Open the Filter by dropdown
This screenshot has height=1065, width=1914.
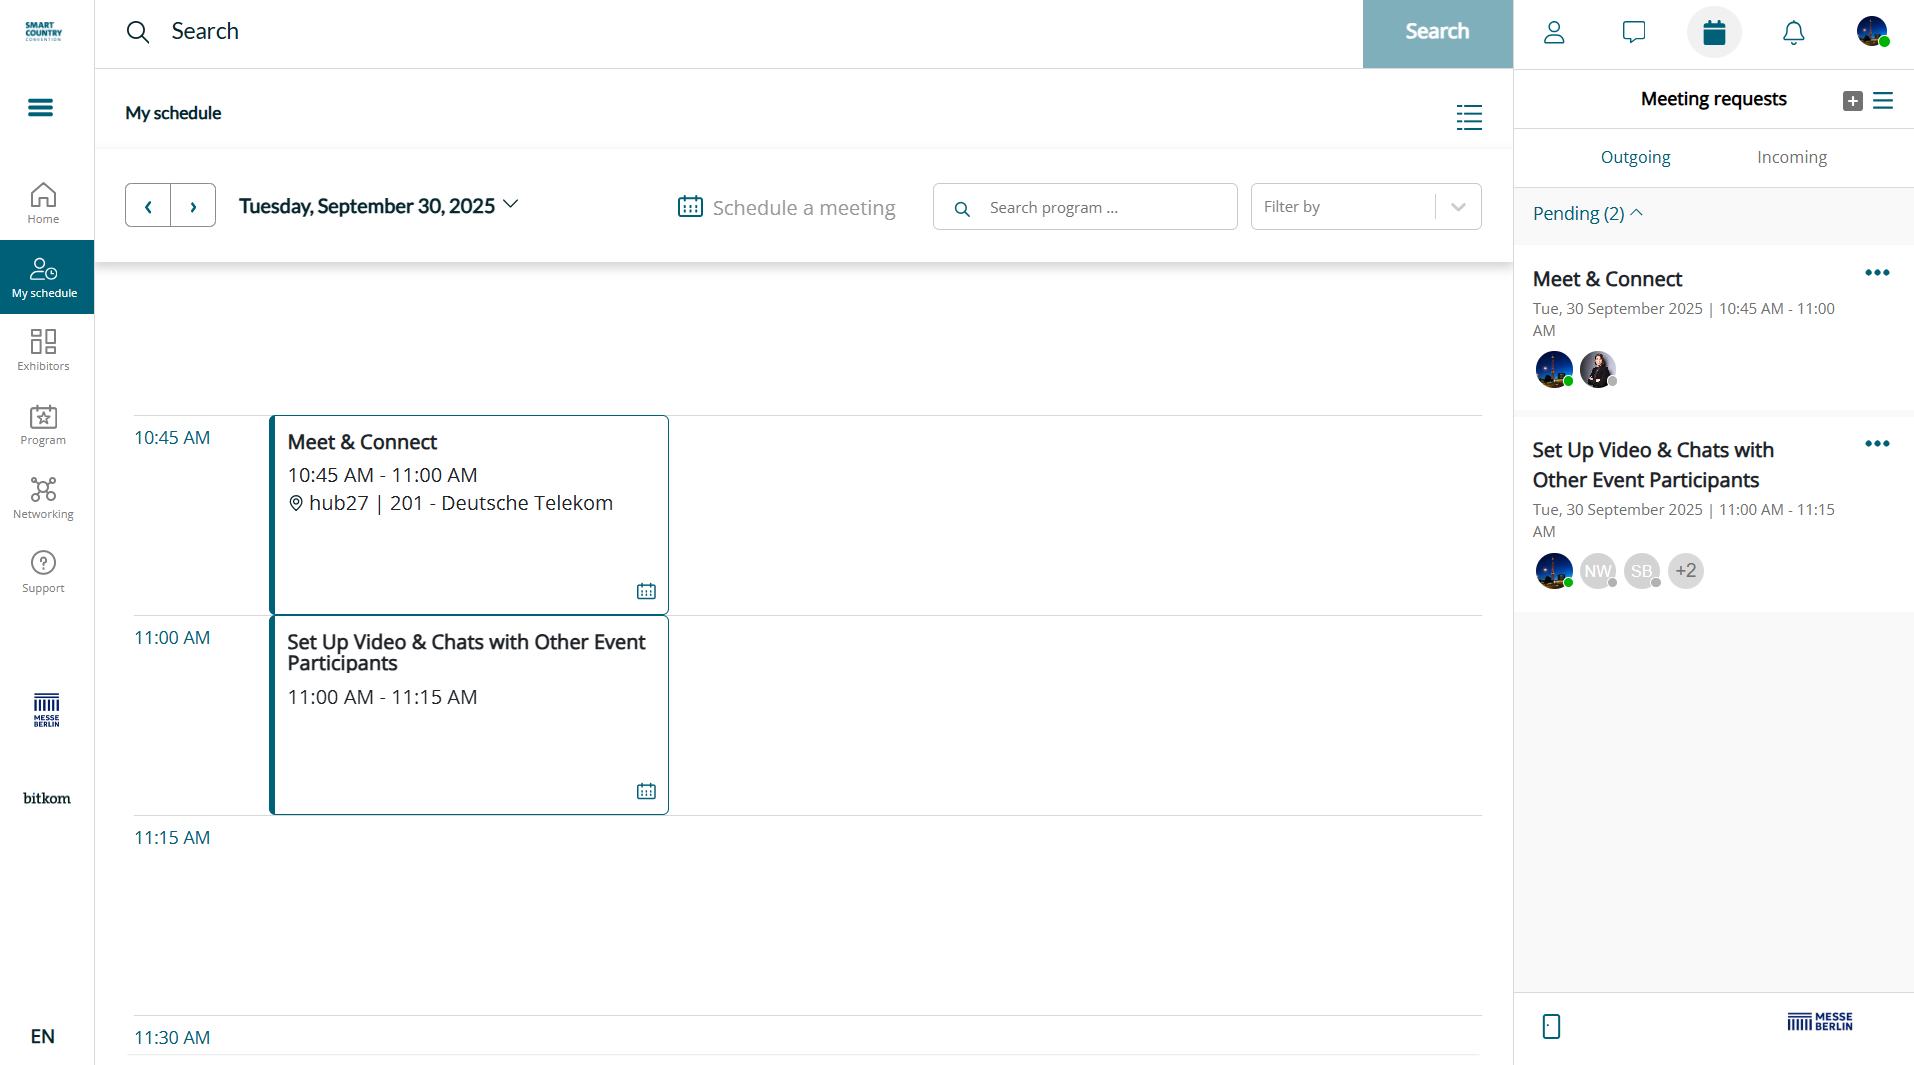1366,207
